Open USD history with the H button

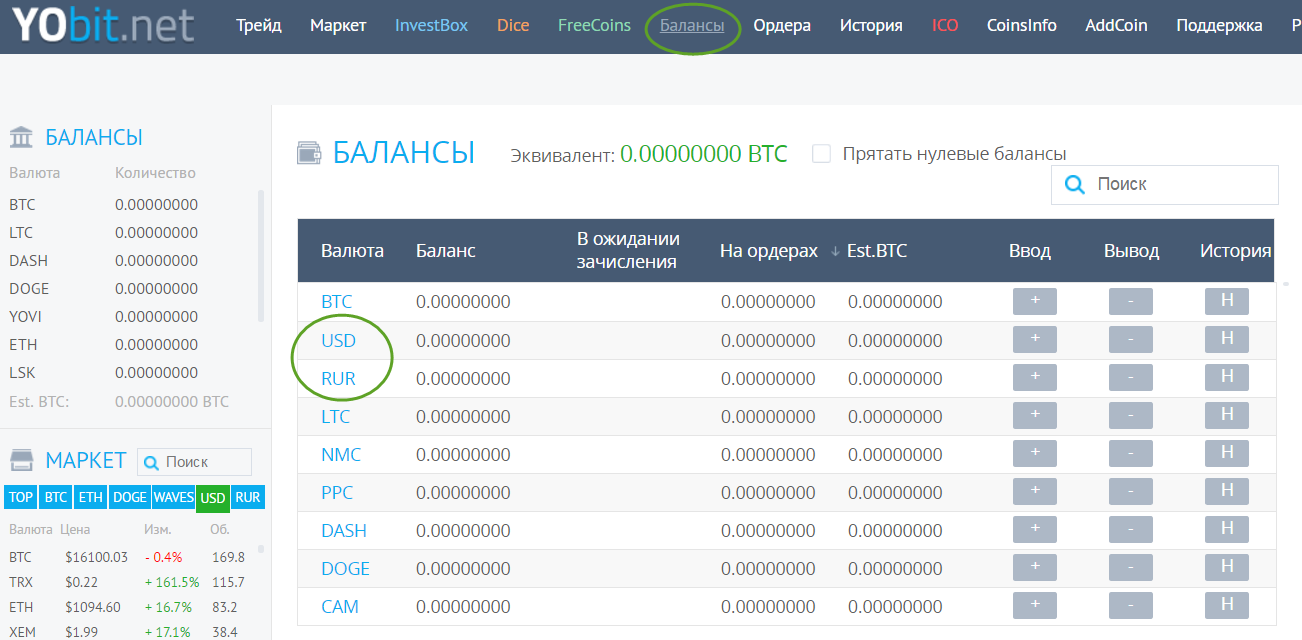tap(1227, 339)
